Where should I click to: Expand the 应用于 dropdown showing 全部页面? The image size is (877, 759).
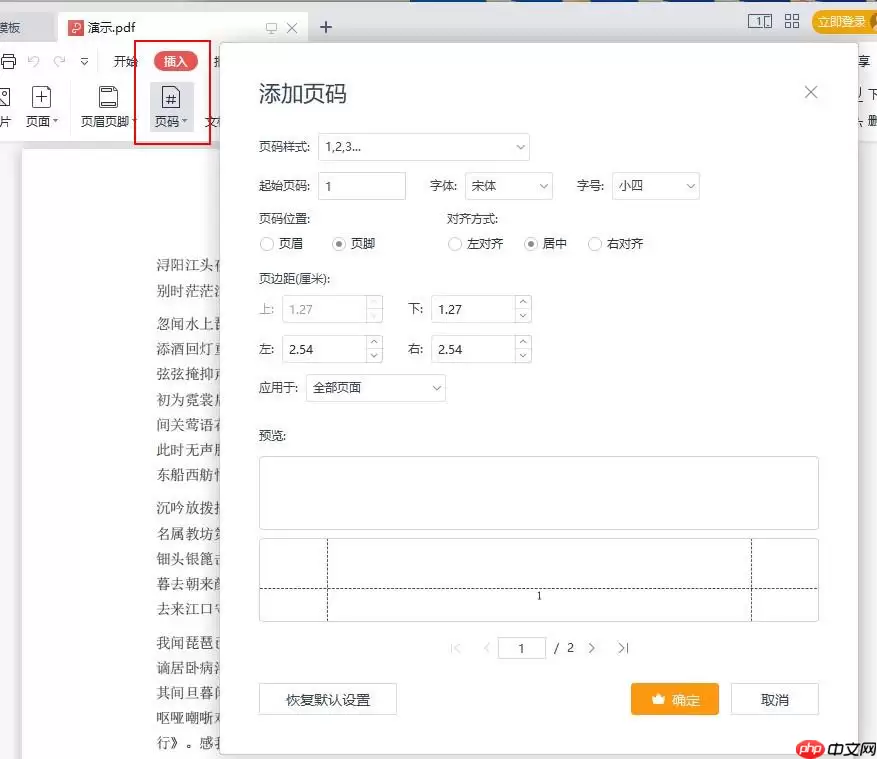pyautogui.click(x=376, y=388)
